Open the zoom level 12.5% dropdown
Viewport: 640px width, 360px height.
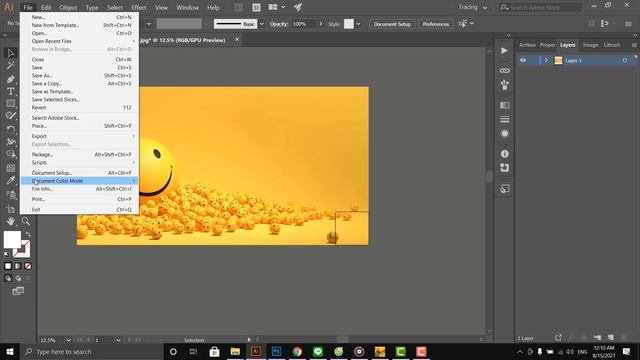coord(68,340)
